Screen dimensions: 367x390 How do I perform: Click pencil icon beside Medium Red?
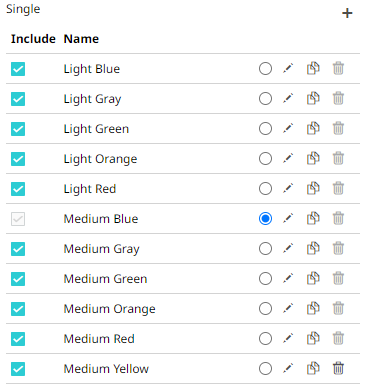point(288,339)
